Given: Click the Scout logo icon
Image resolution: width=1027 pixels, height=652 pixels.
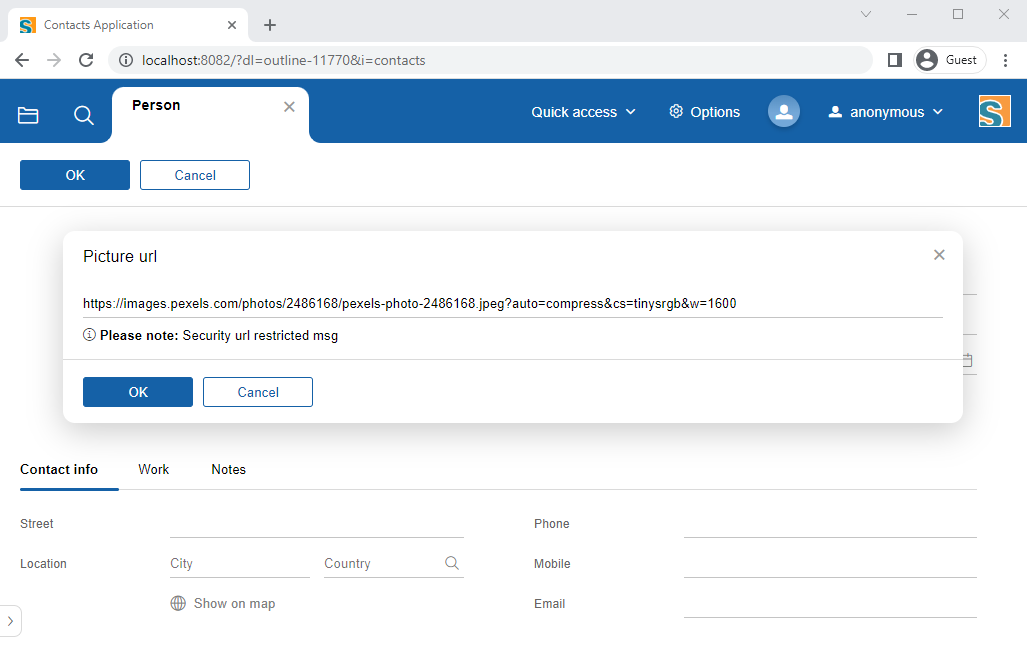Looking at the screenshot, I should (x=994, y=111).
